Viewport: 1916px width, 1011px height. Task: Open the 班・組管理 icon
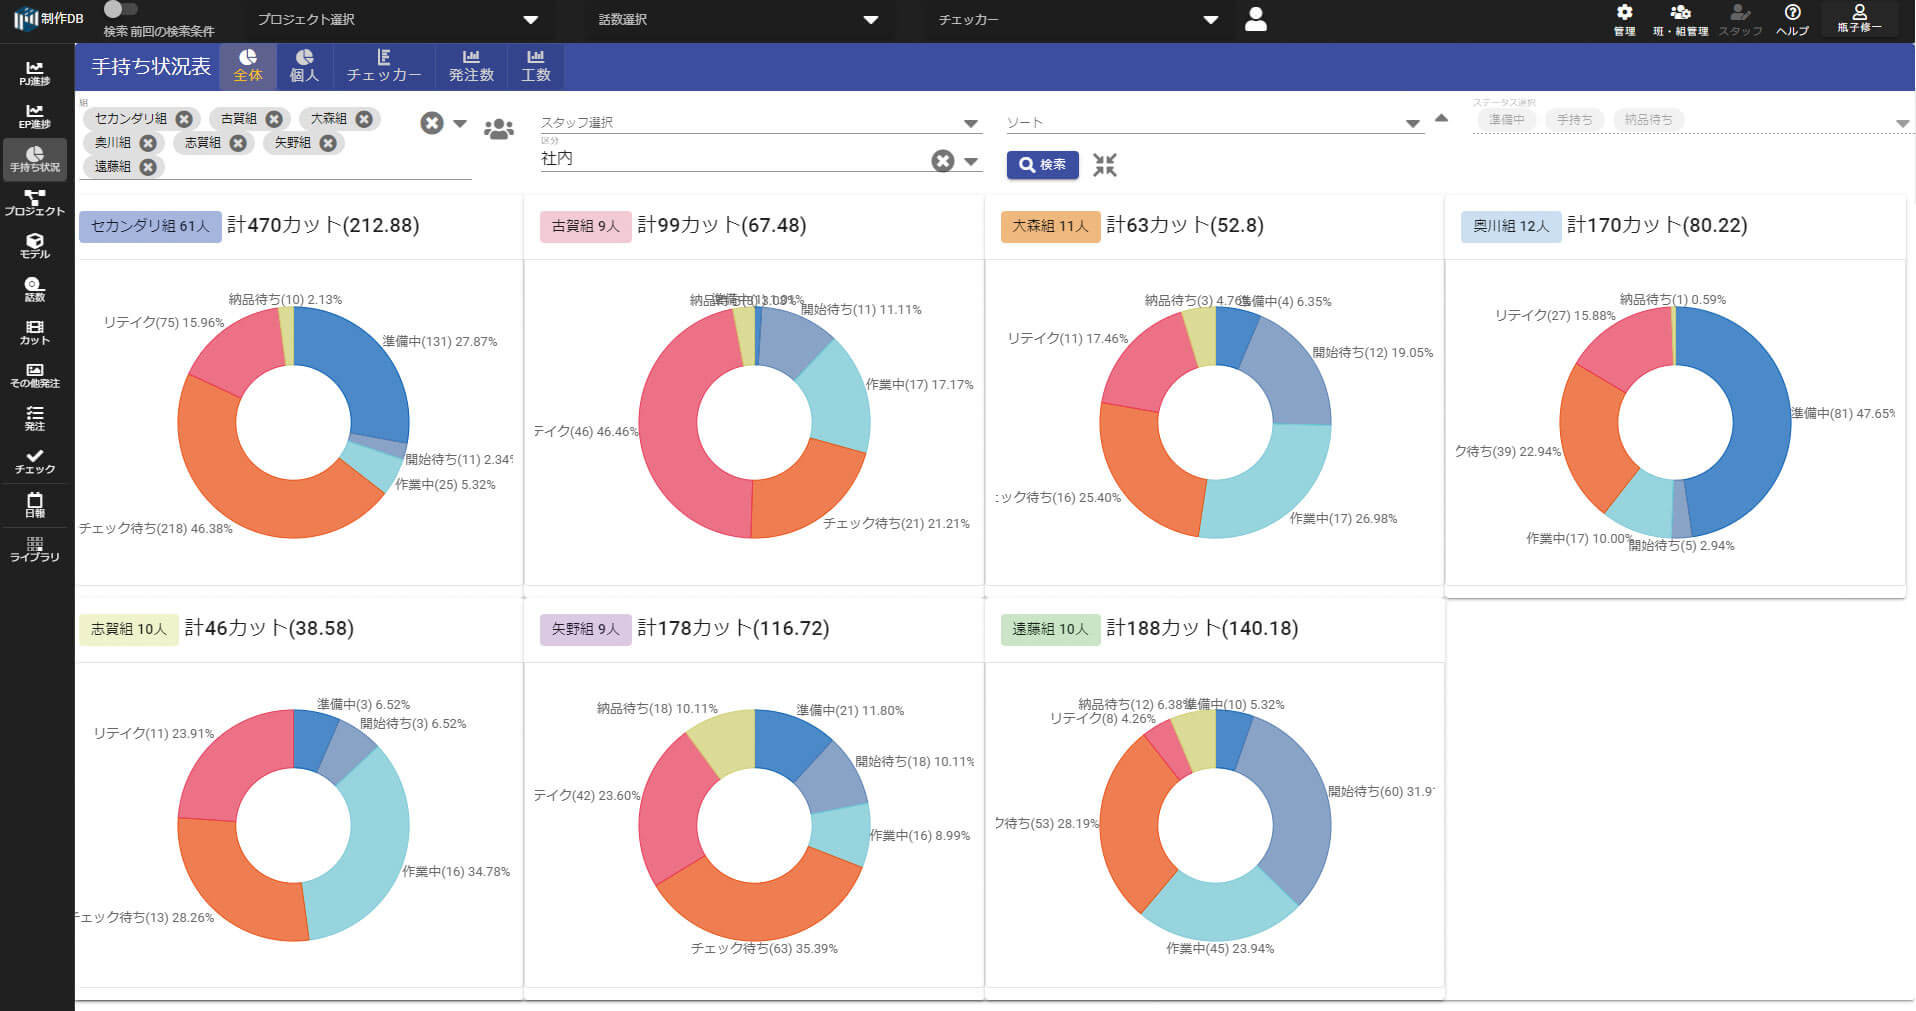(x=1680, y=19)
